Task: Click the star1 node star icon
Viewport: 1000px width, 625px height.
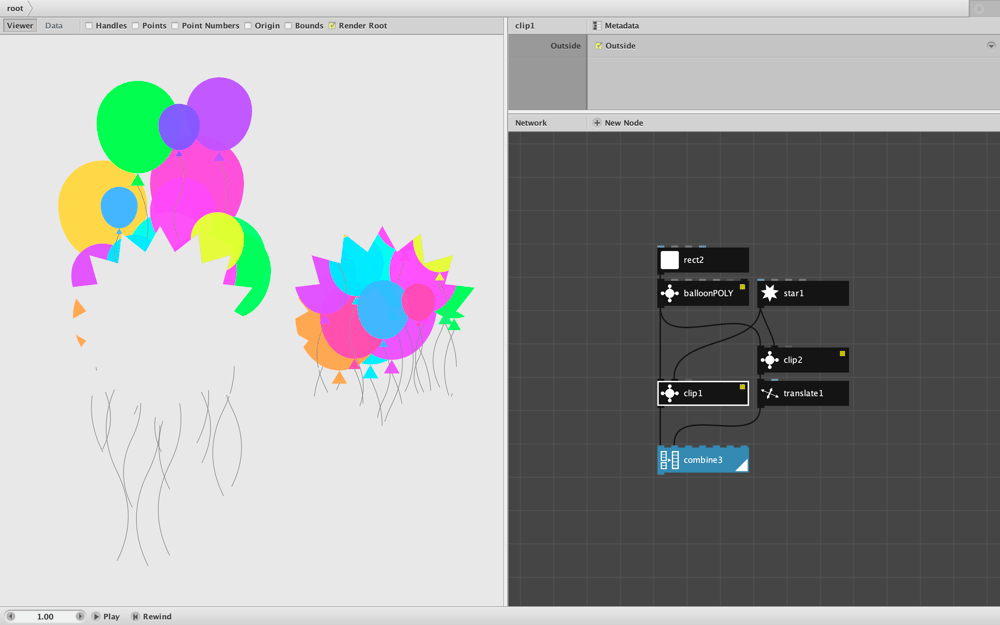Action: [x=769, y=293]
